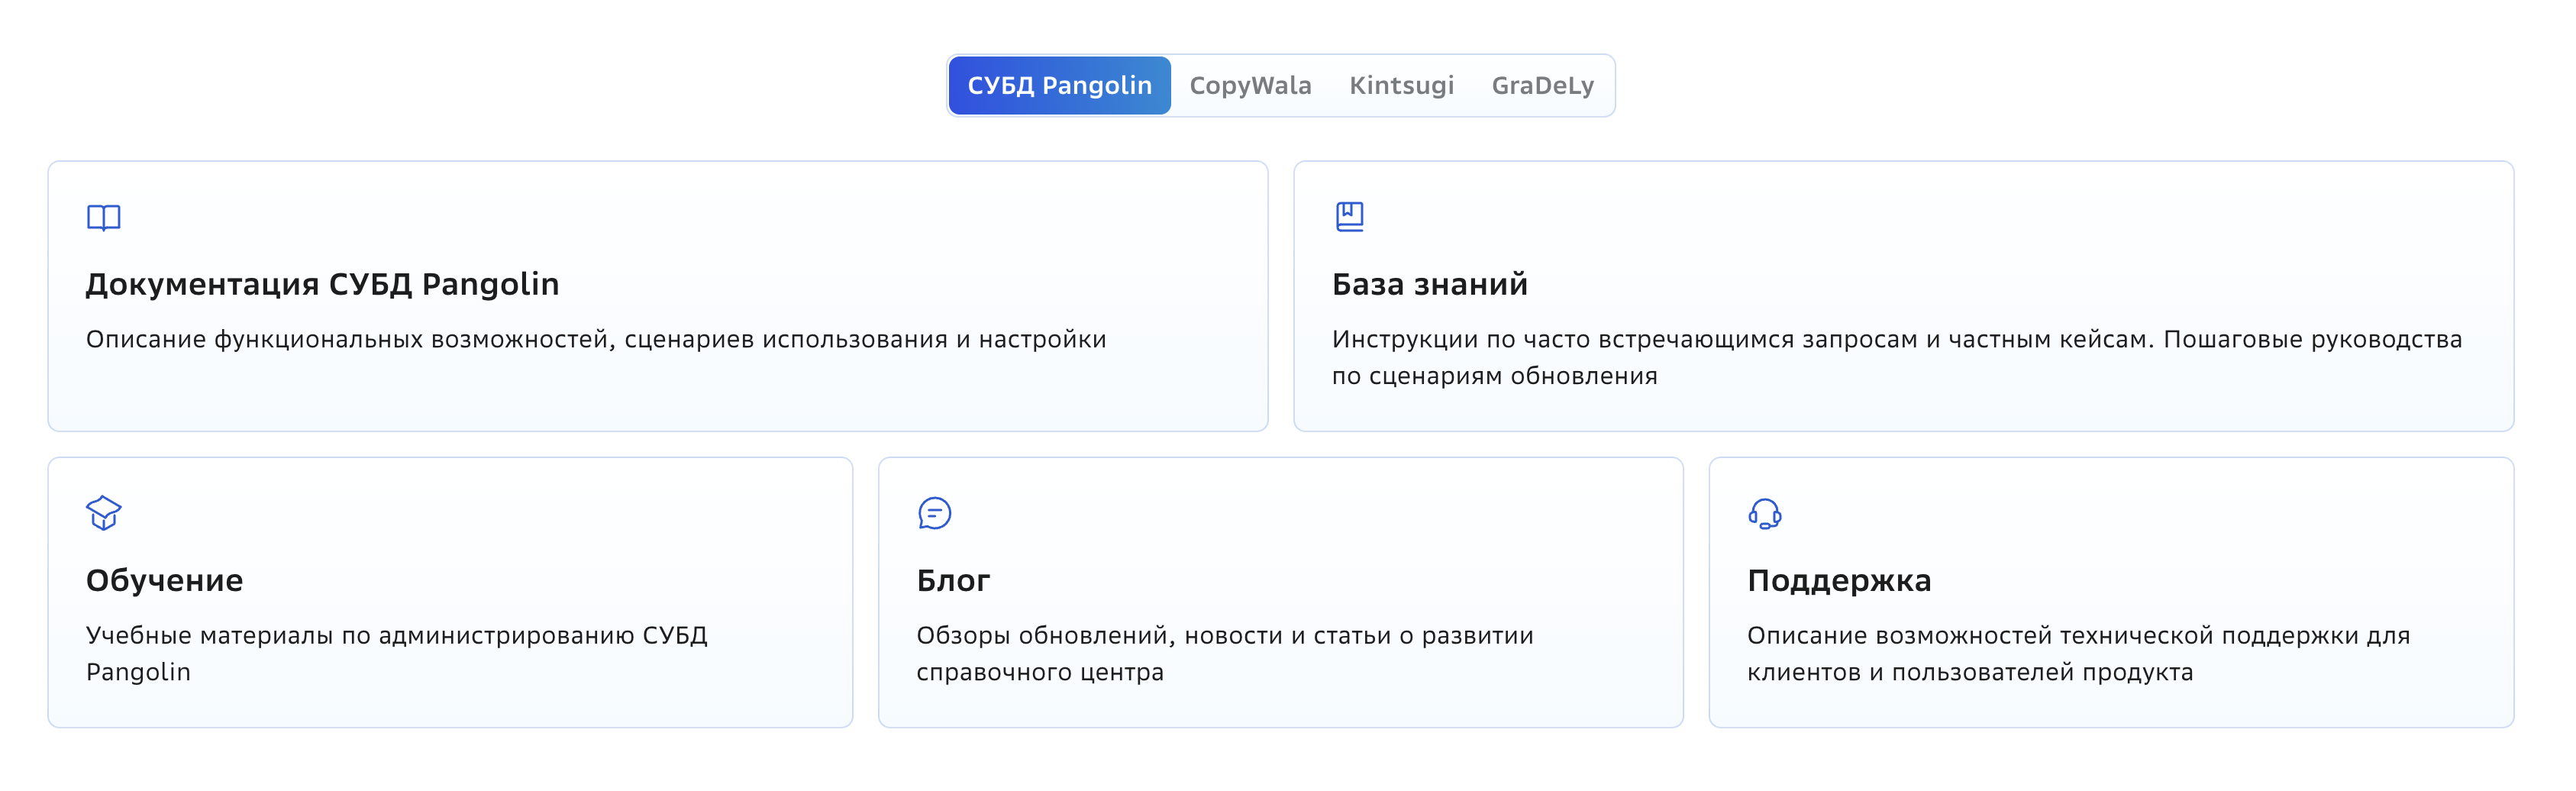Switch to the Kintsugi tab
Image resolution: width=2576 pixels, height=791 pixels.
[1401, 86]
